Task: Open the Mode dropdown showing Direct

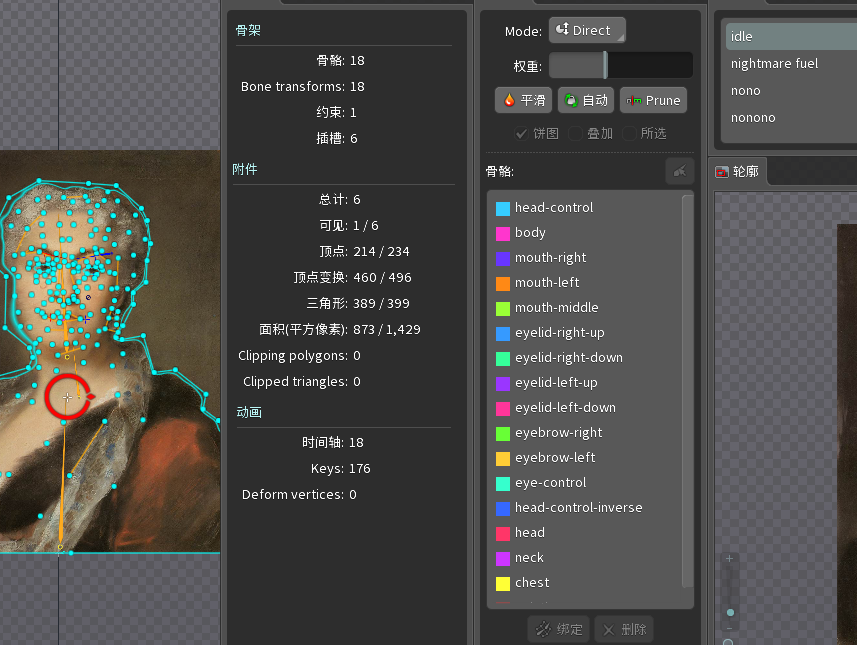Action: (587, 31)
